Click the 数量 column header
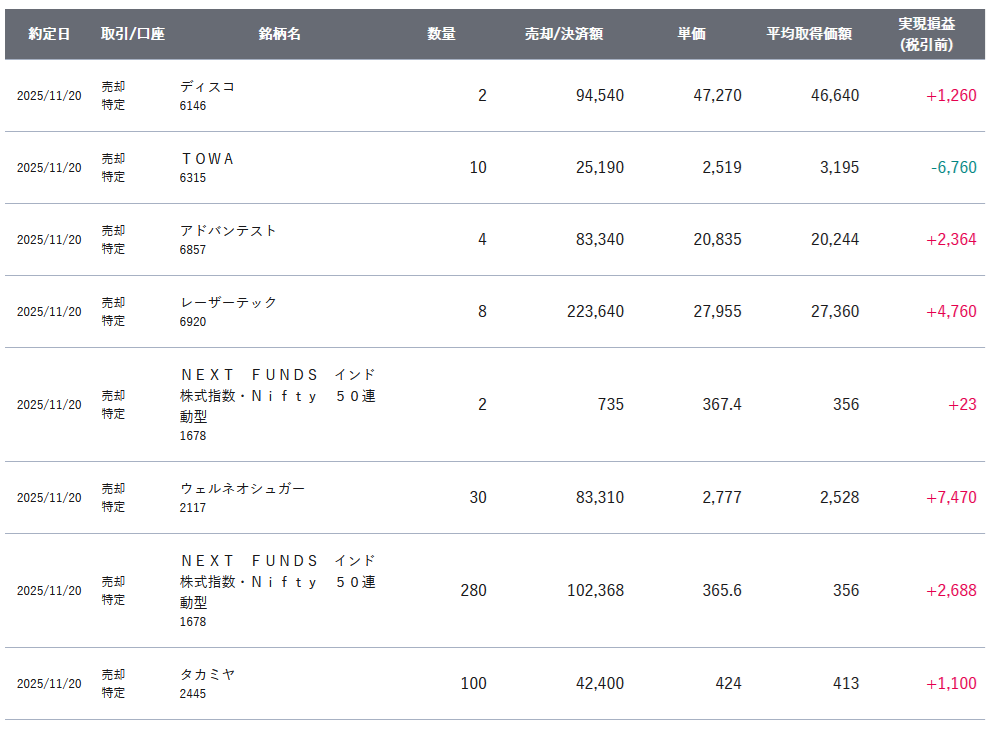The height and width of the screenshot is (731, 991). pyautogui.click(x=441, y=34)
